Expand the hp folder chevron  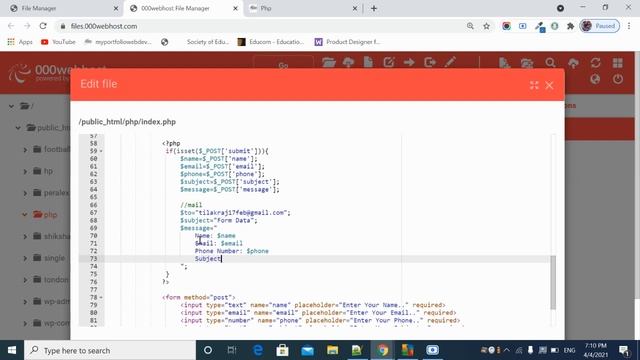25,171
